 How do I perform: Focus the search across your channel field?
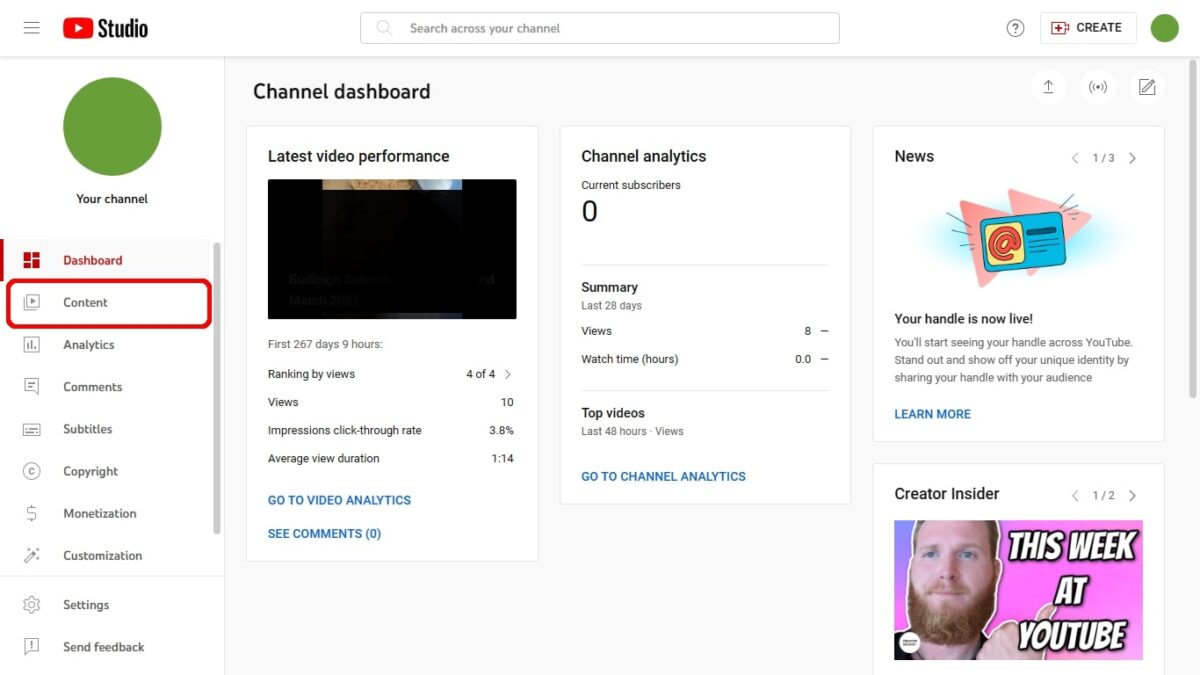point(600,28)
